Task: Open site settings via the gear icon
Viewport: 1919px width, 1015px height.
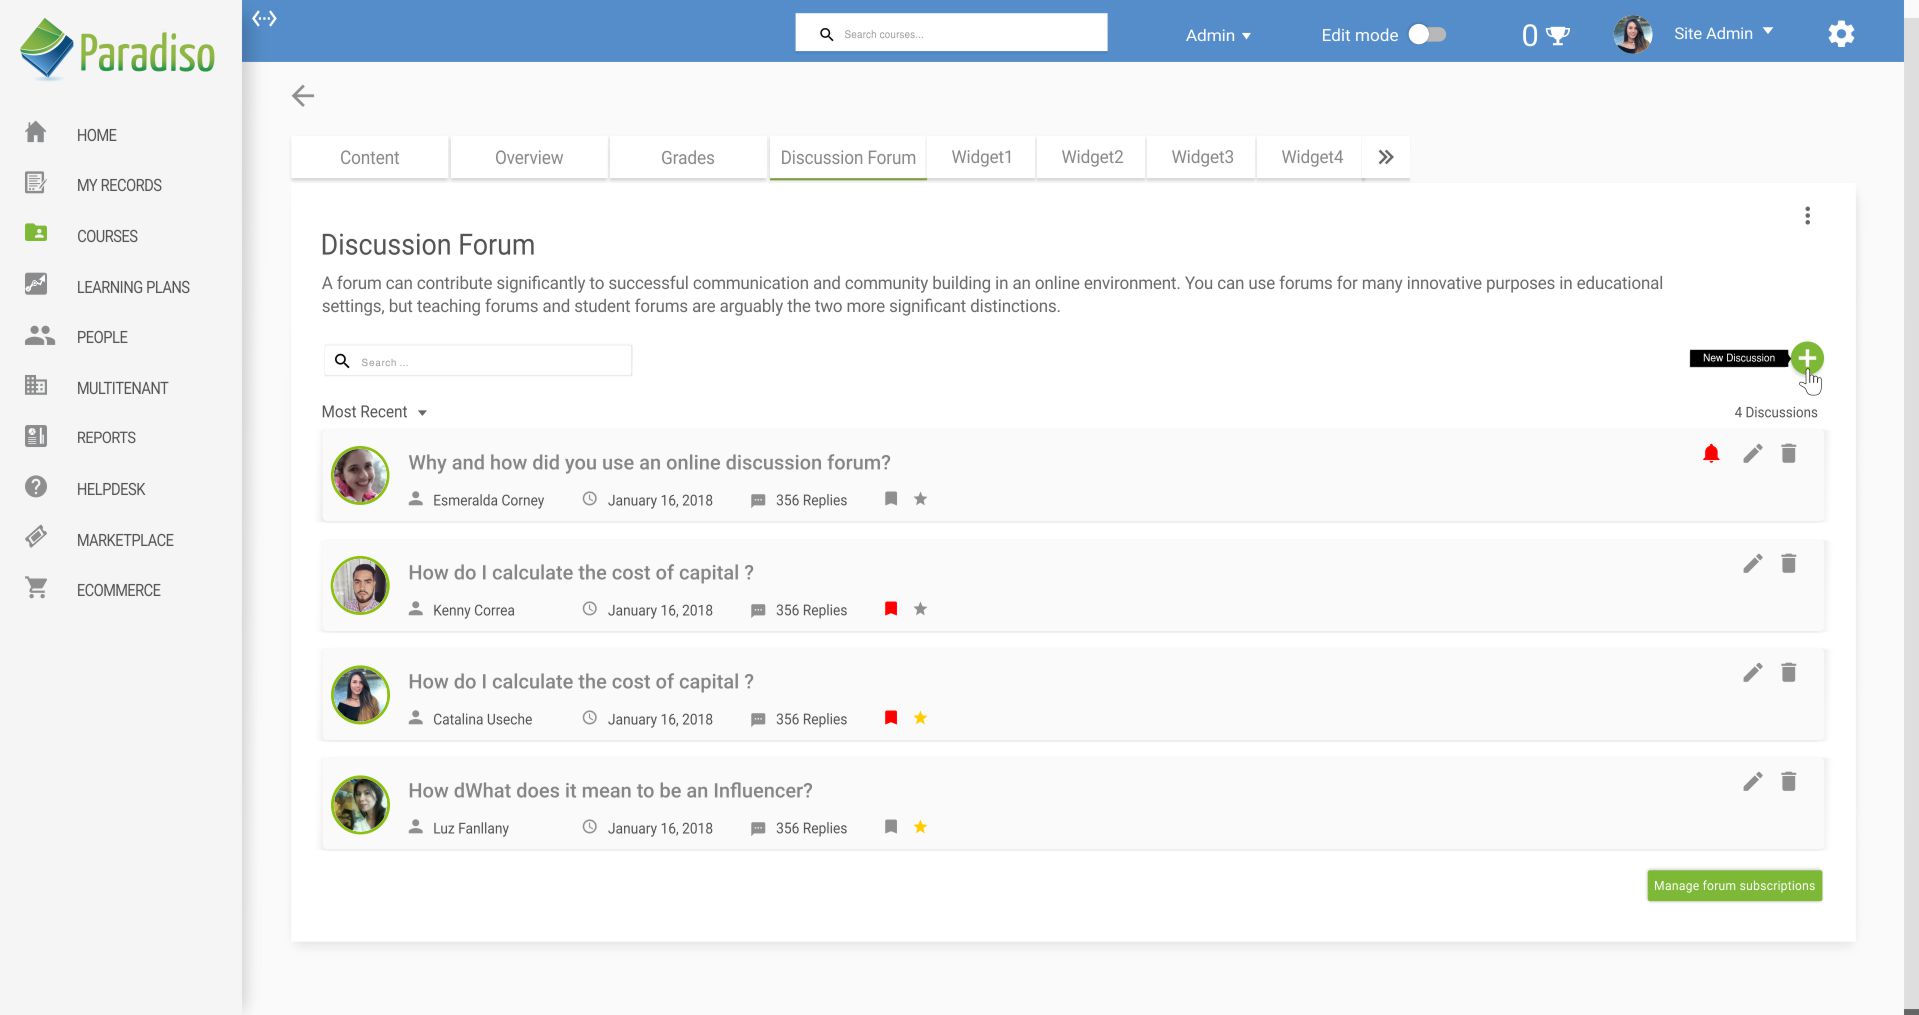Action: (x=1841, y=33)
